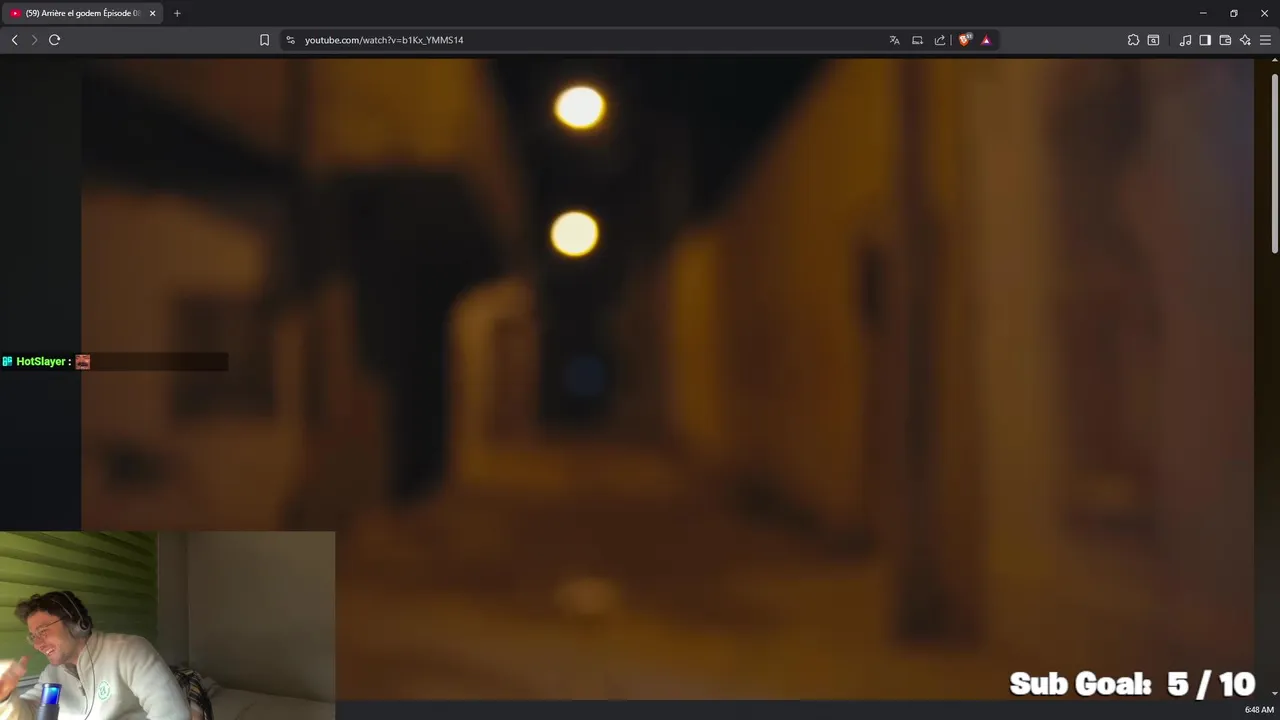Screen dimensions: 1280x720
Task: Click the 6:48 AM clock
Action: point(1259,710)
